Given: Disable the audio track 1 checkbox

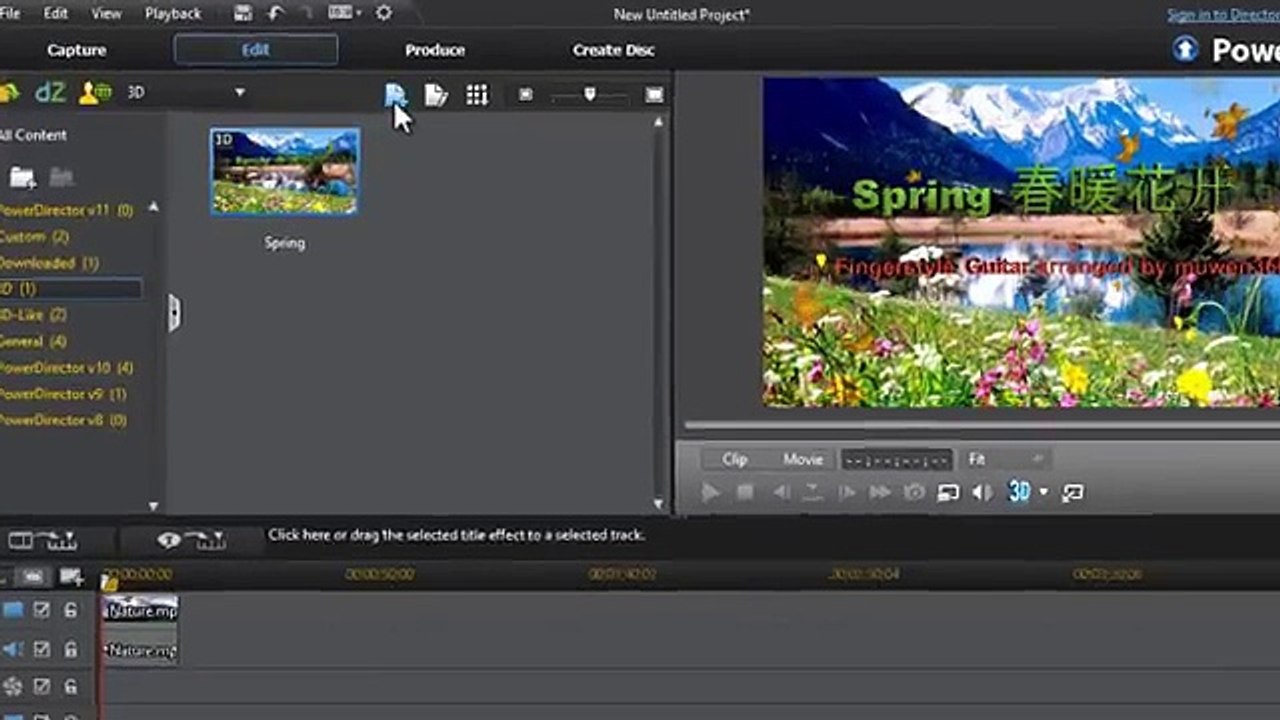Looking at the screenshot, I should tap(41, 650).
